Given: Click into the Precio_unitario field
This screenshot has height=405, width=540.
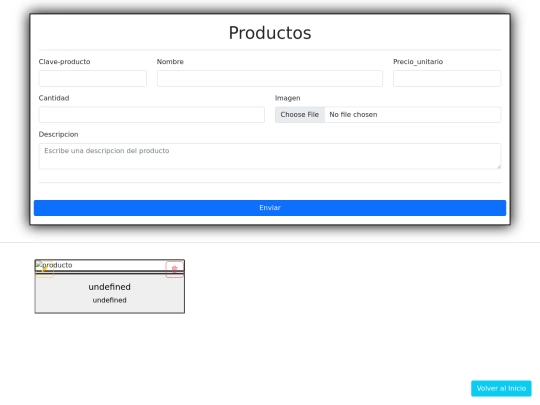Looking at the screenshot, I should click(447, 79).
